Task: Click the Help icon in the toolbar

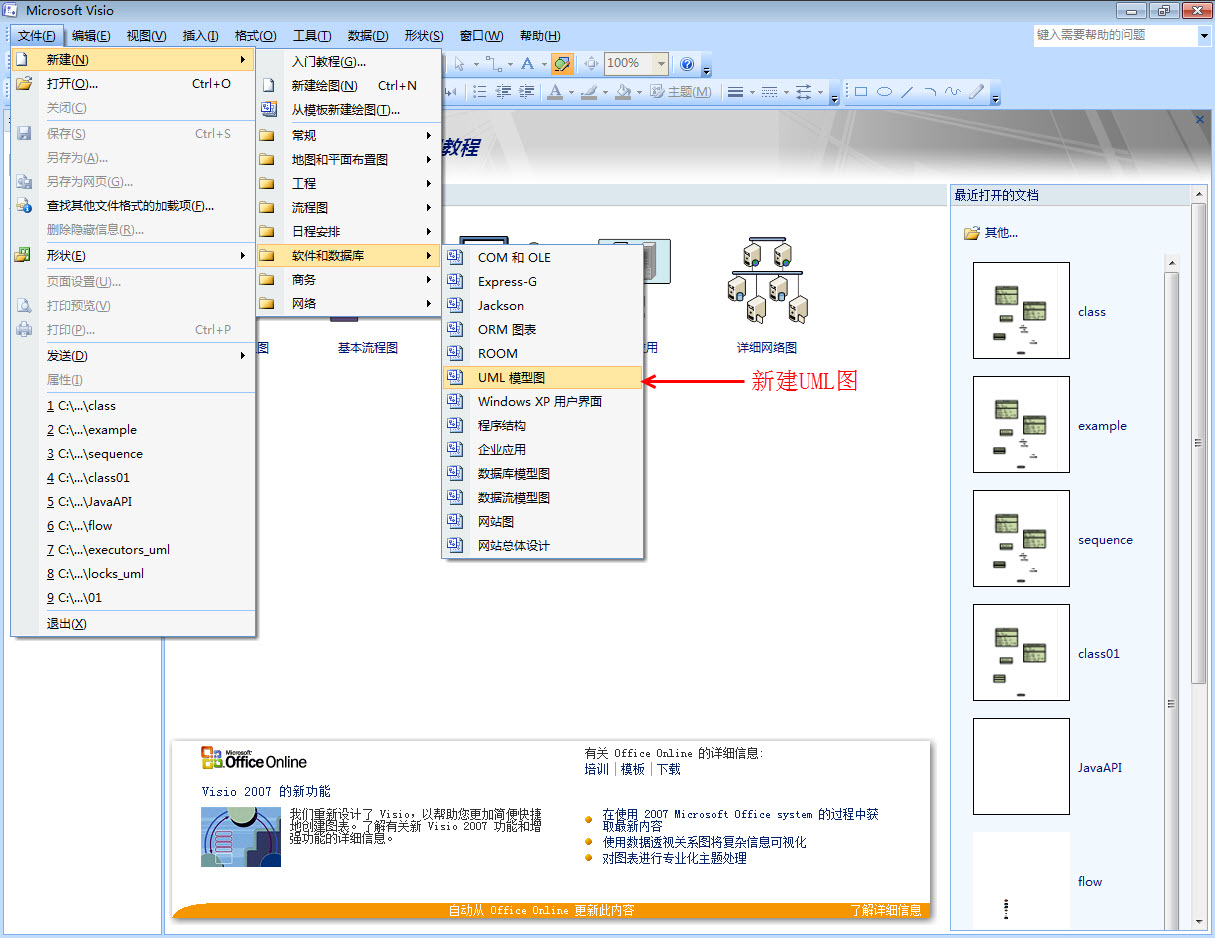Action: click(x=687, y=63)
